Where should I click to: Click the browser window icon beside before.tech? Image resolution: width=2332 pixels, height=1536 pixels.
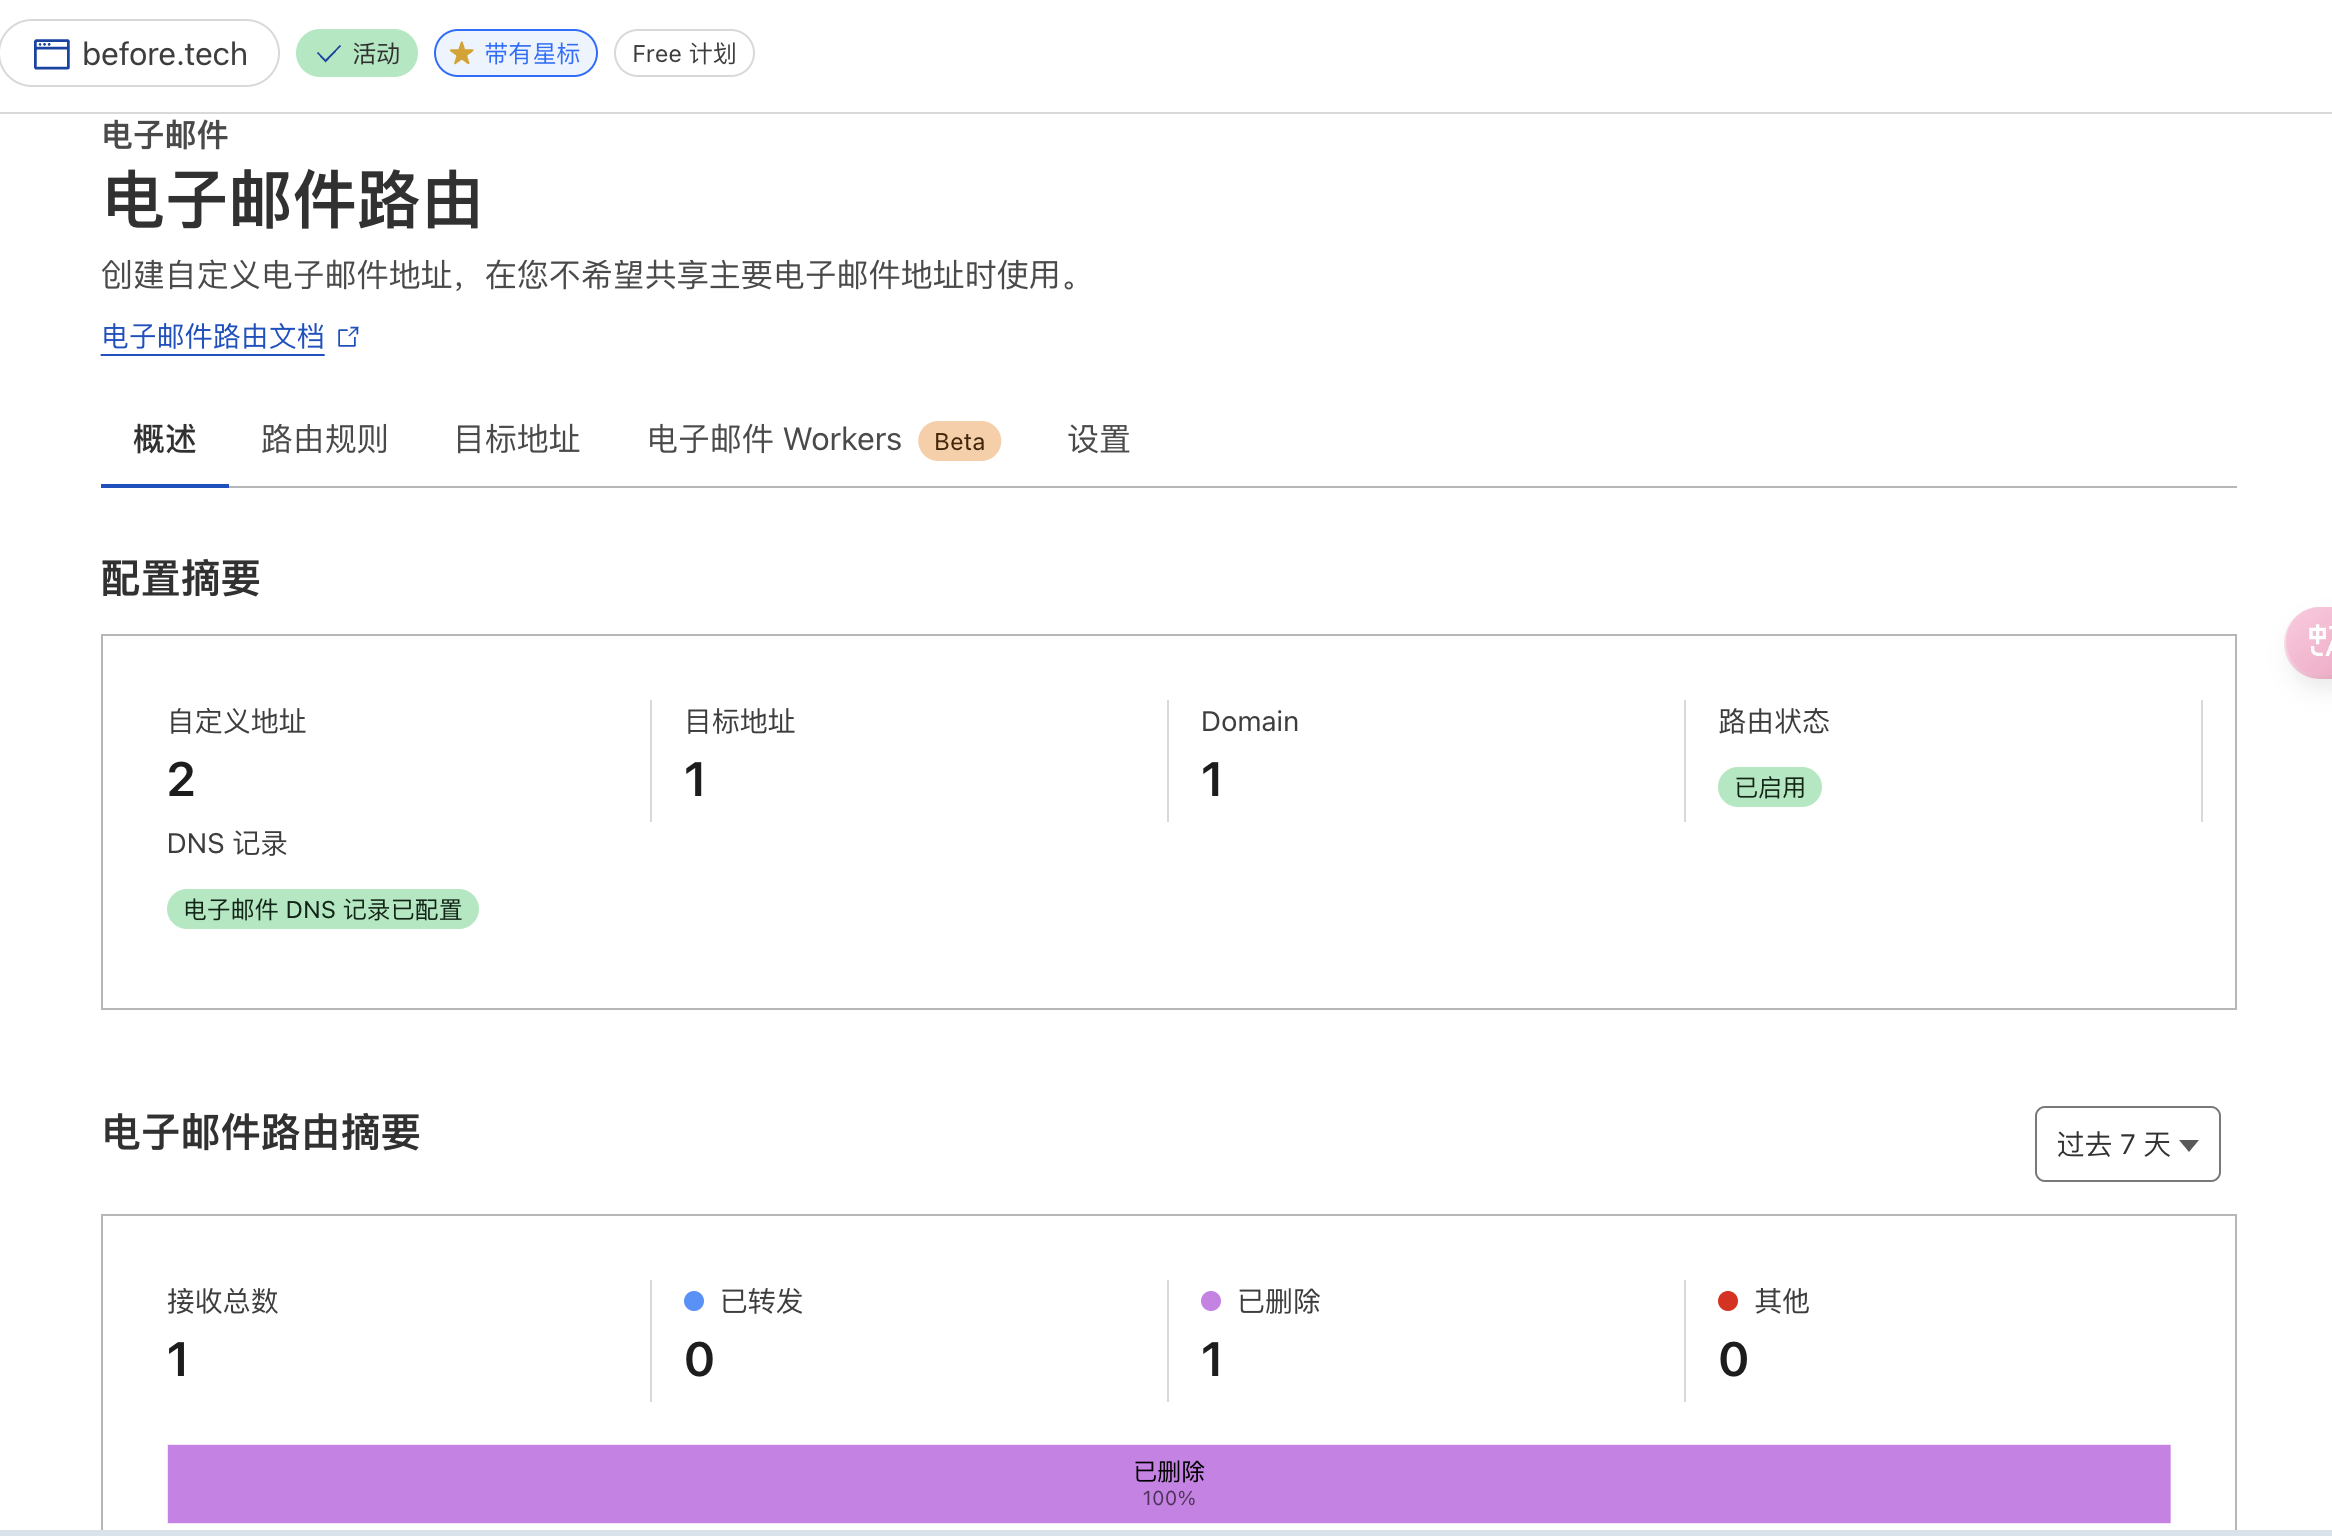(x=51, y=54)
